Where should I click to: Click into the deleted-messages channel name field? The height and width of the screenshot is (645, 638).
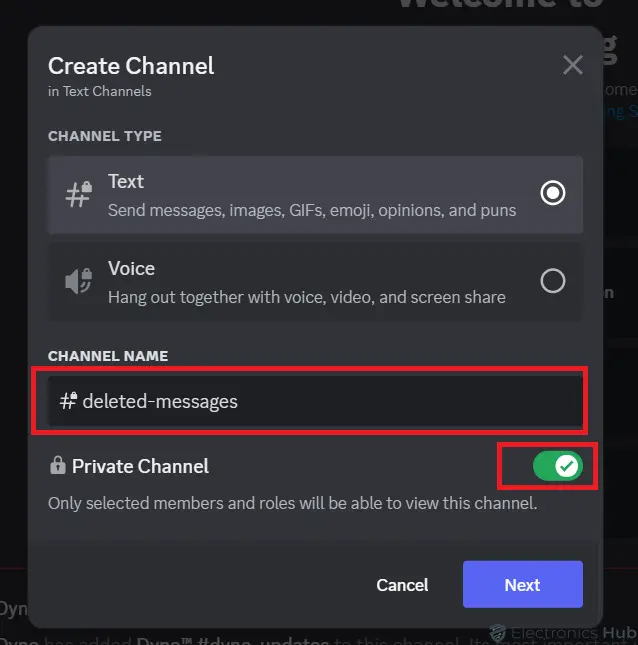(x=315, y=401)
